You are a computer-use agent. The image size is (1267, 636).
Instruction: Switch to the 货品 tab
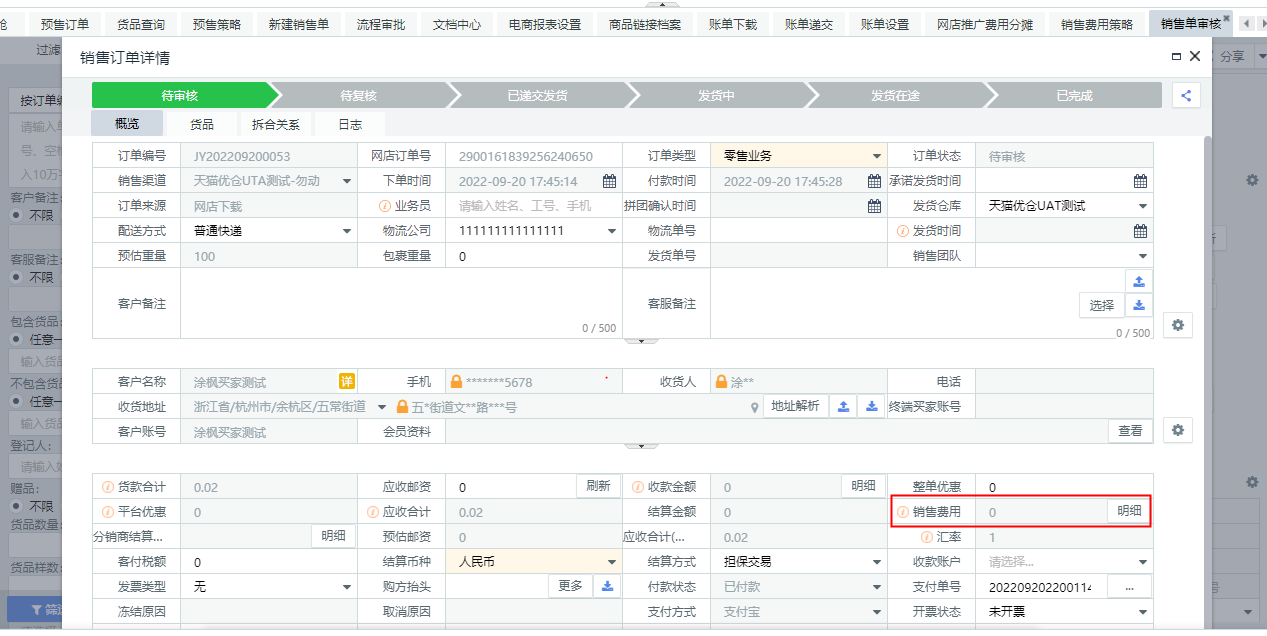click(x=202, y=125)
